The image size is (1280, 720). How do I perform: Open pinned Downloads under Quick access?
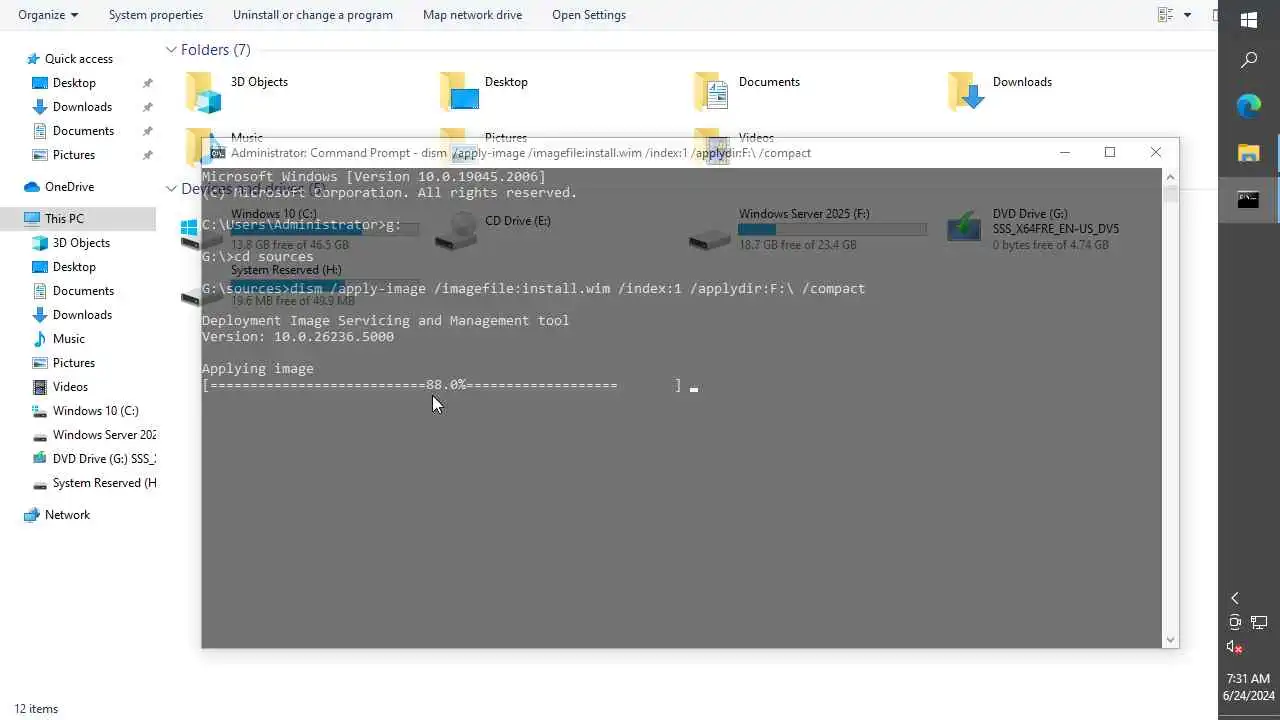[82, 107]
